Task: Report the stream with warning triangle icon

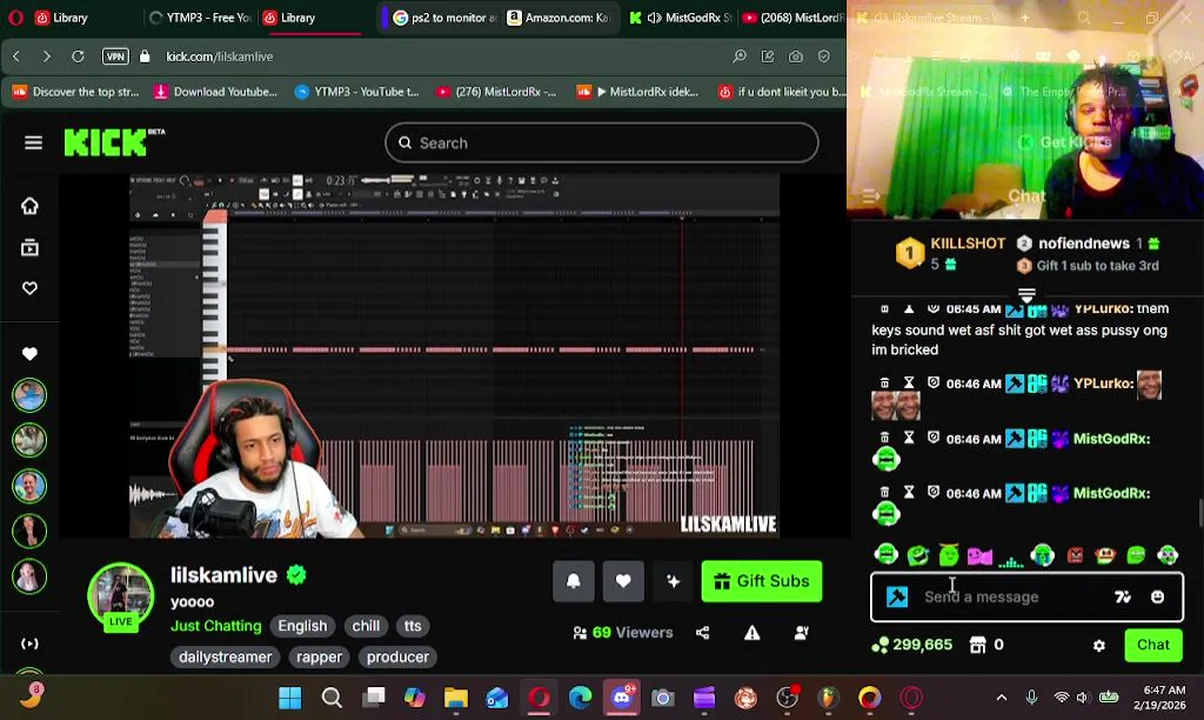Action: tap(752, 632)
